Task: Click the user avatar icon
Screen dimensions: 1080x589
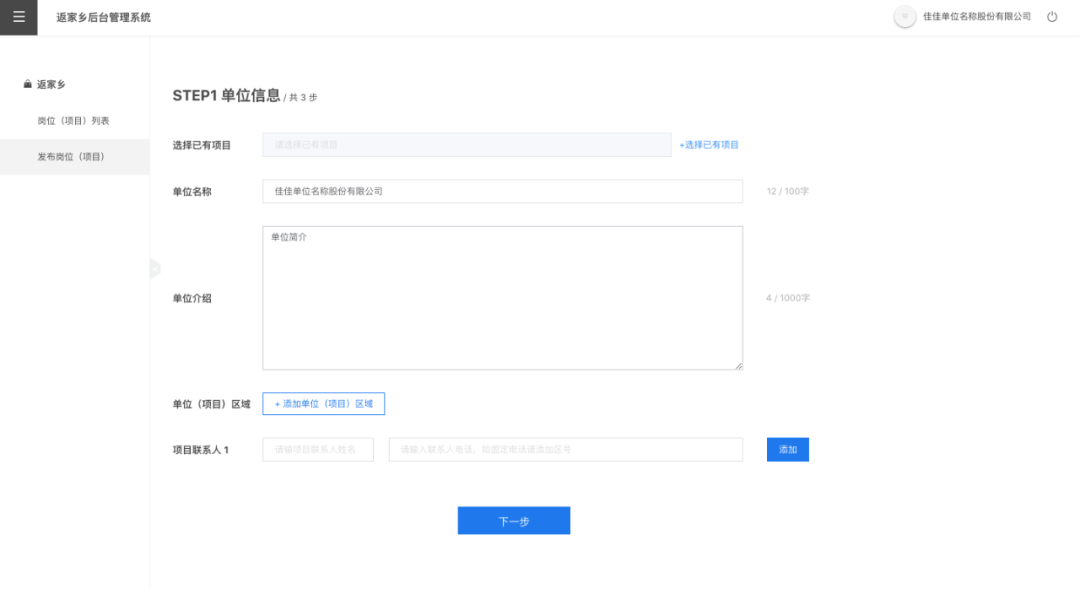Action: pyautogui.click(x=905, y=17)
